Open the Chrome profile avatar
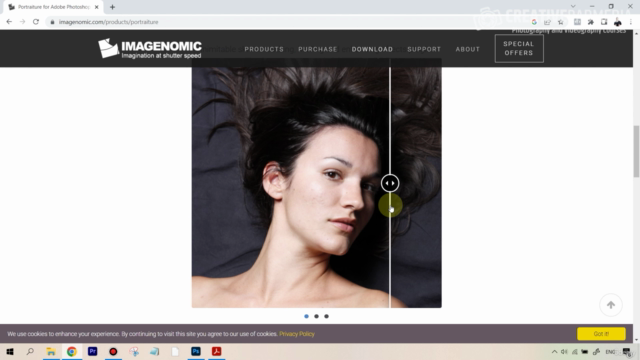This screenshot has width=640, height=360. tap(618, 22)
